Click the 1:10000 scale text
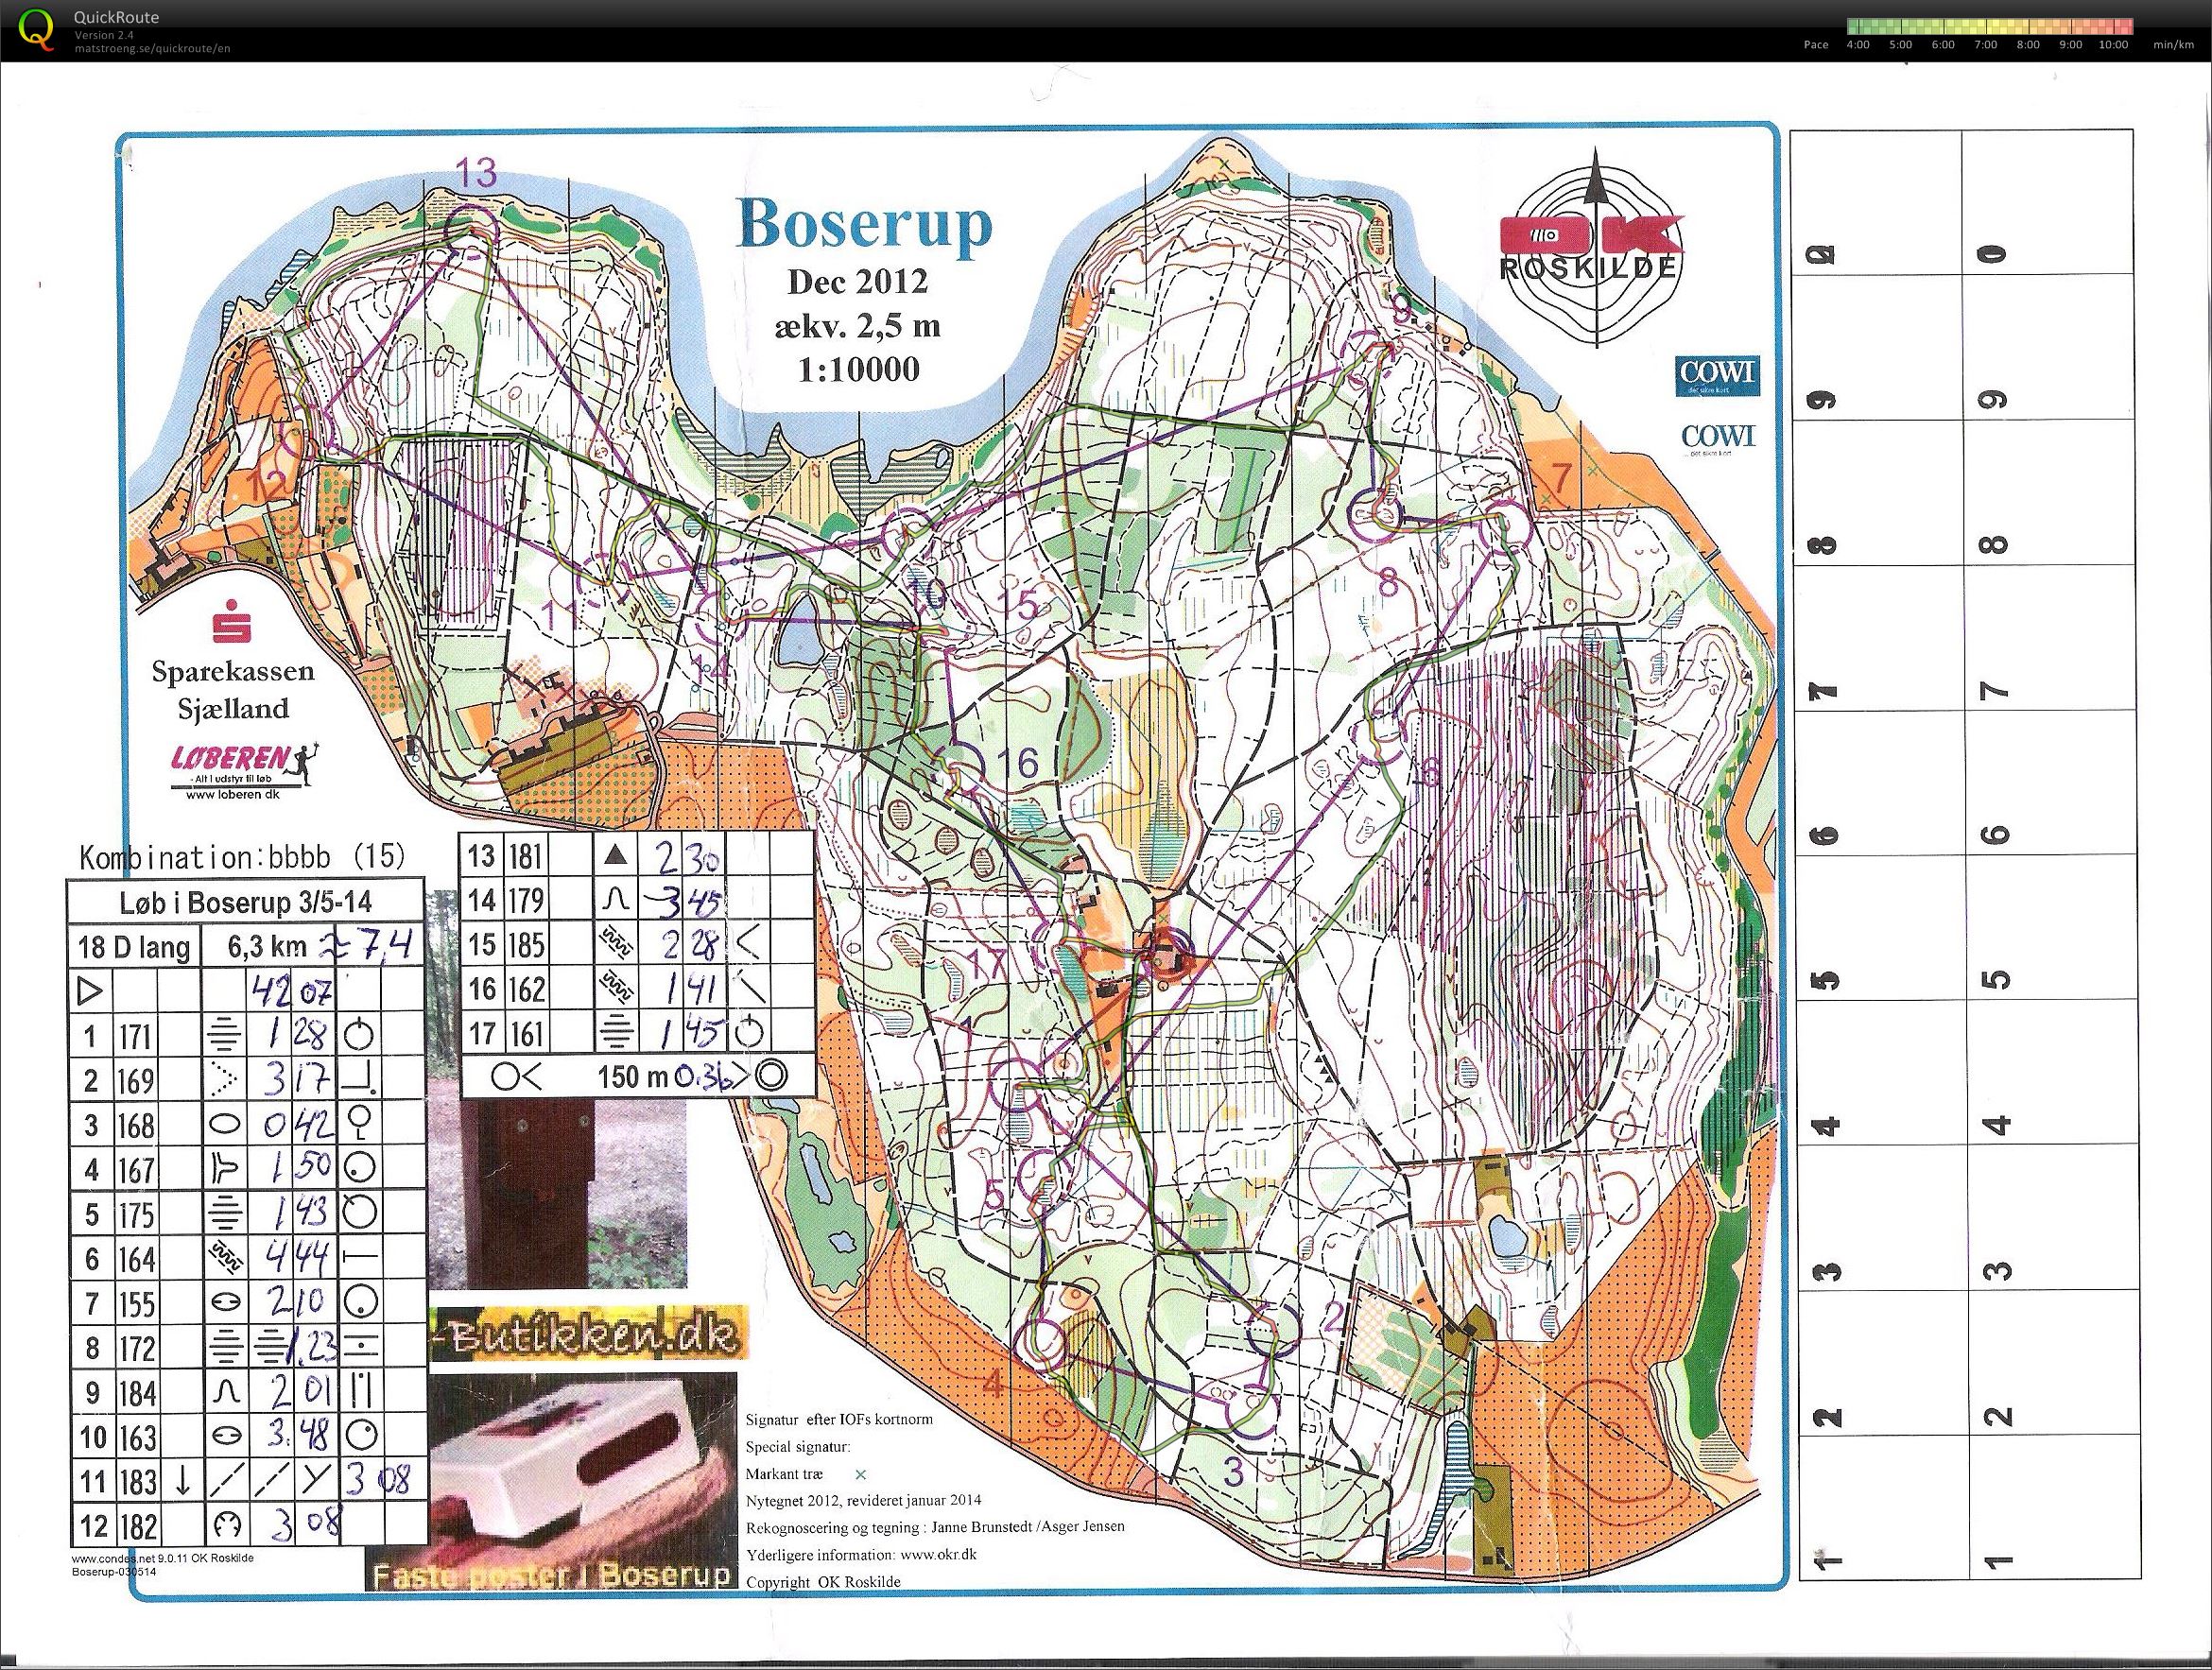2212x1670 pixels. [x=859, y=370]
